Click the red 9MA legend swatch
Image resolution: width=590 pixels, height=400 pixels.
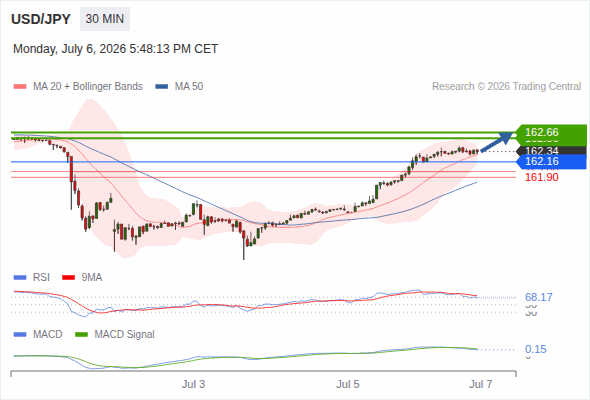tap(68, 278)
